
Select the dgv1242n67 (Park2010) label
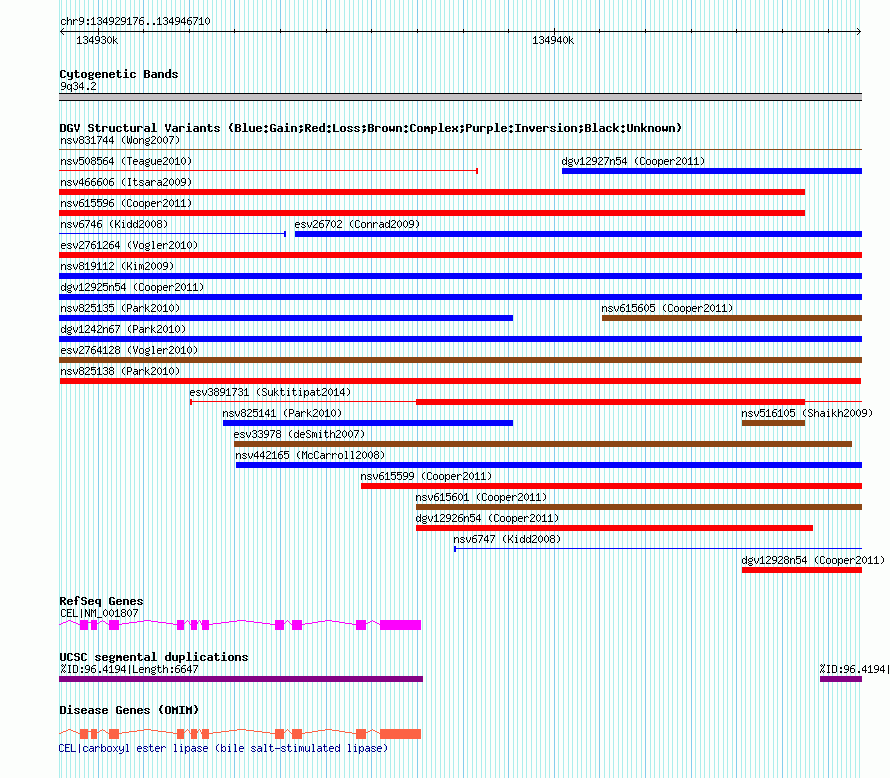[123, 329]
